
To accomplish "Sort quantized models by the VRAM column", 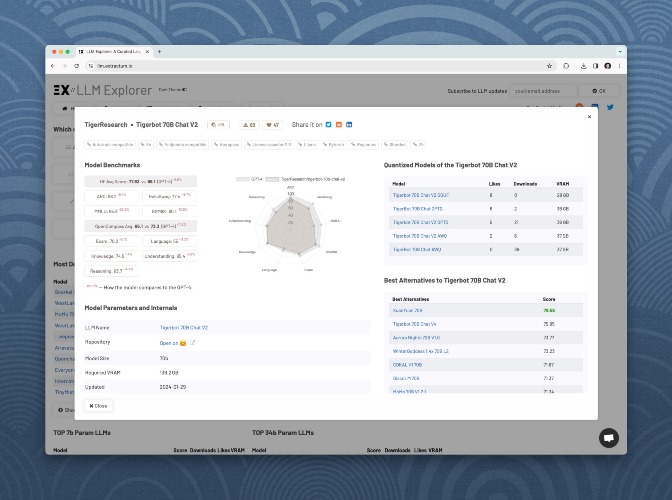I will click(563, 184).
